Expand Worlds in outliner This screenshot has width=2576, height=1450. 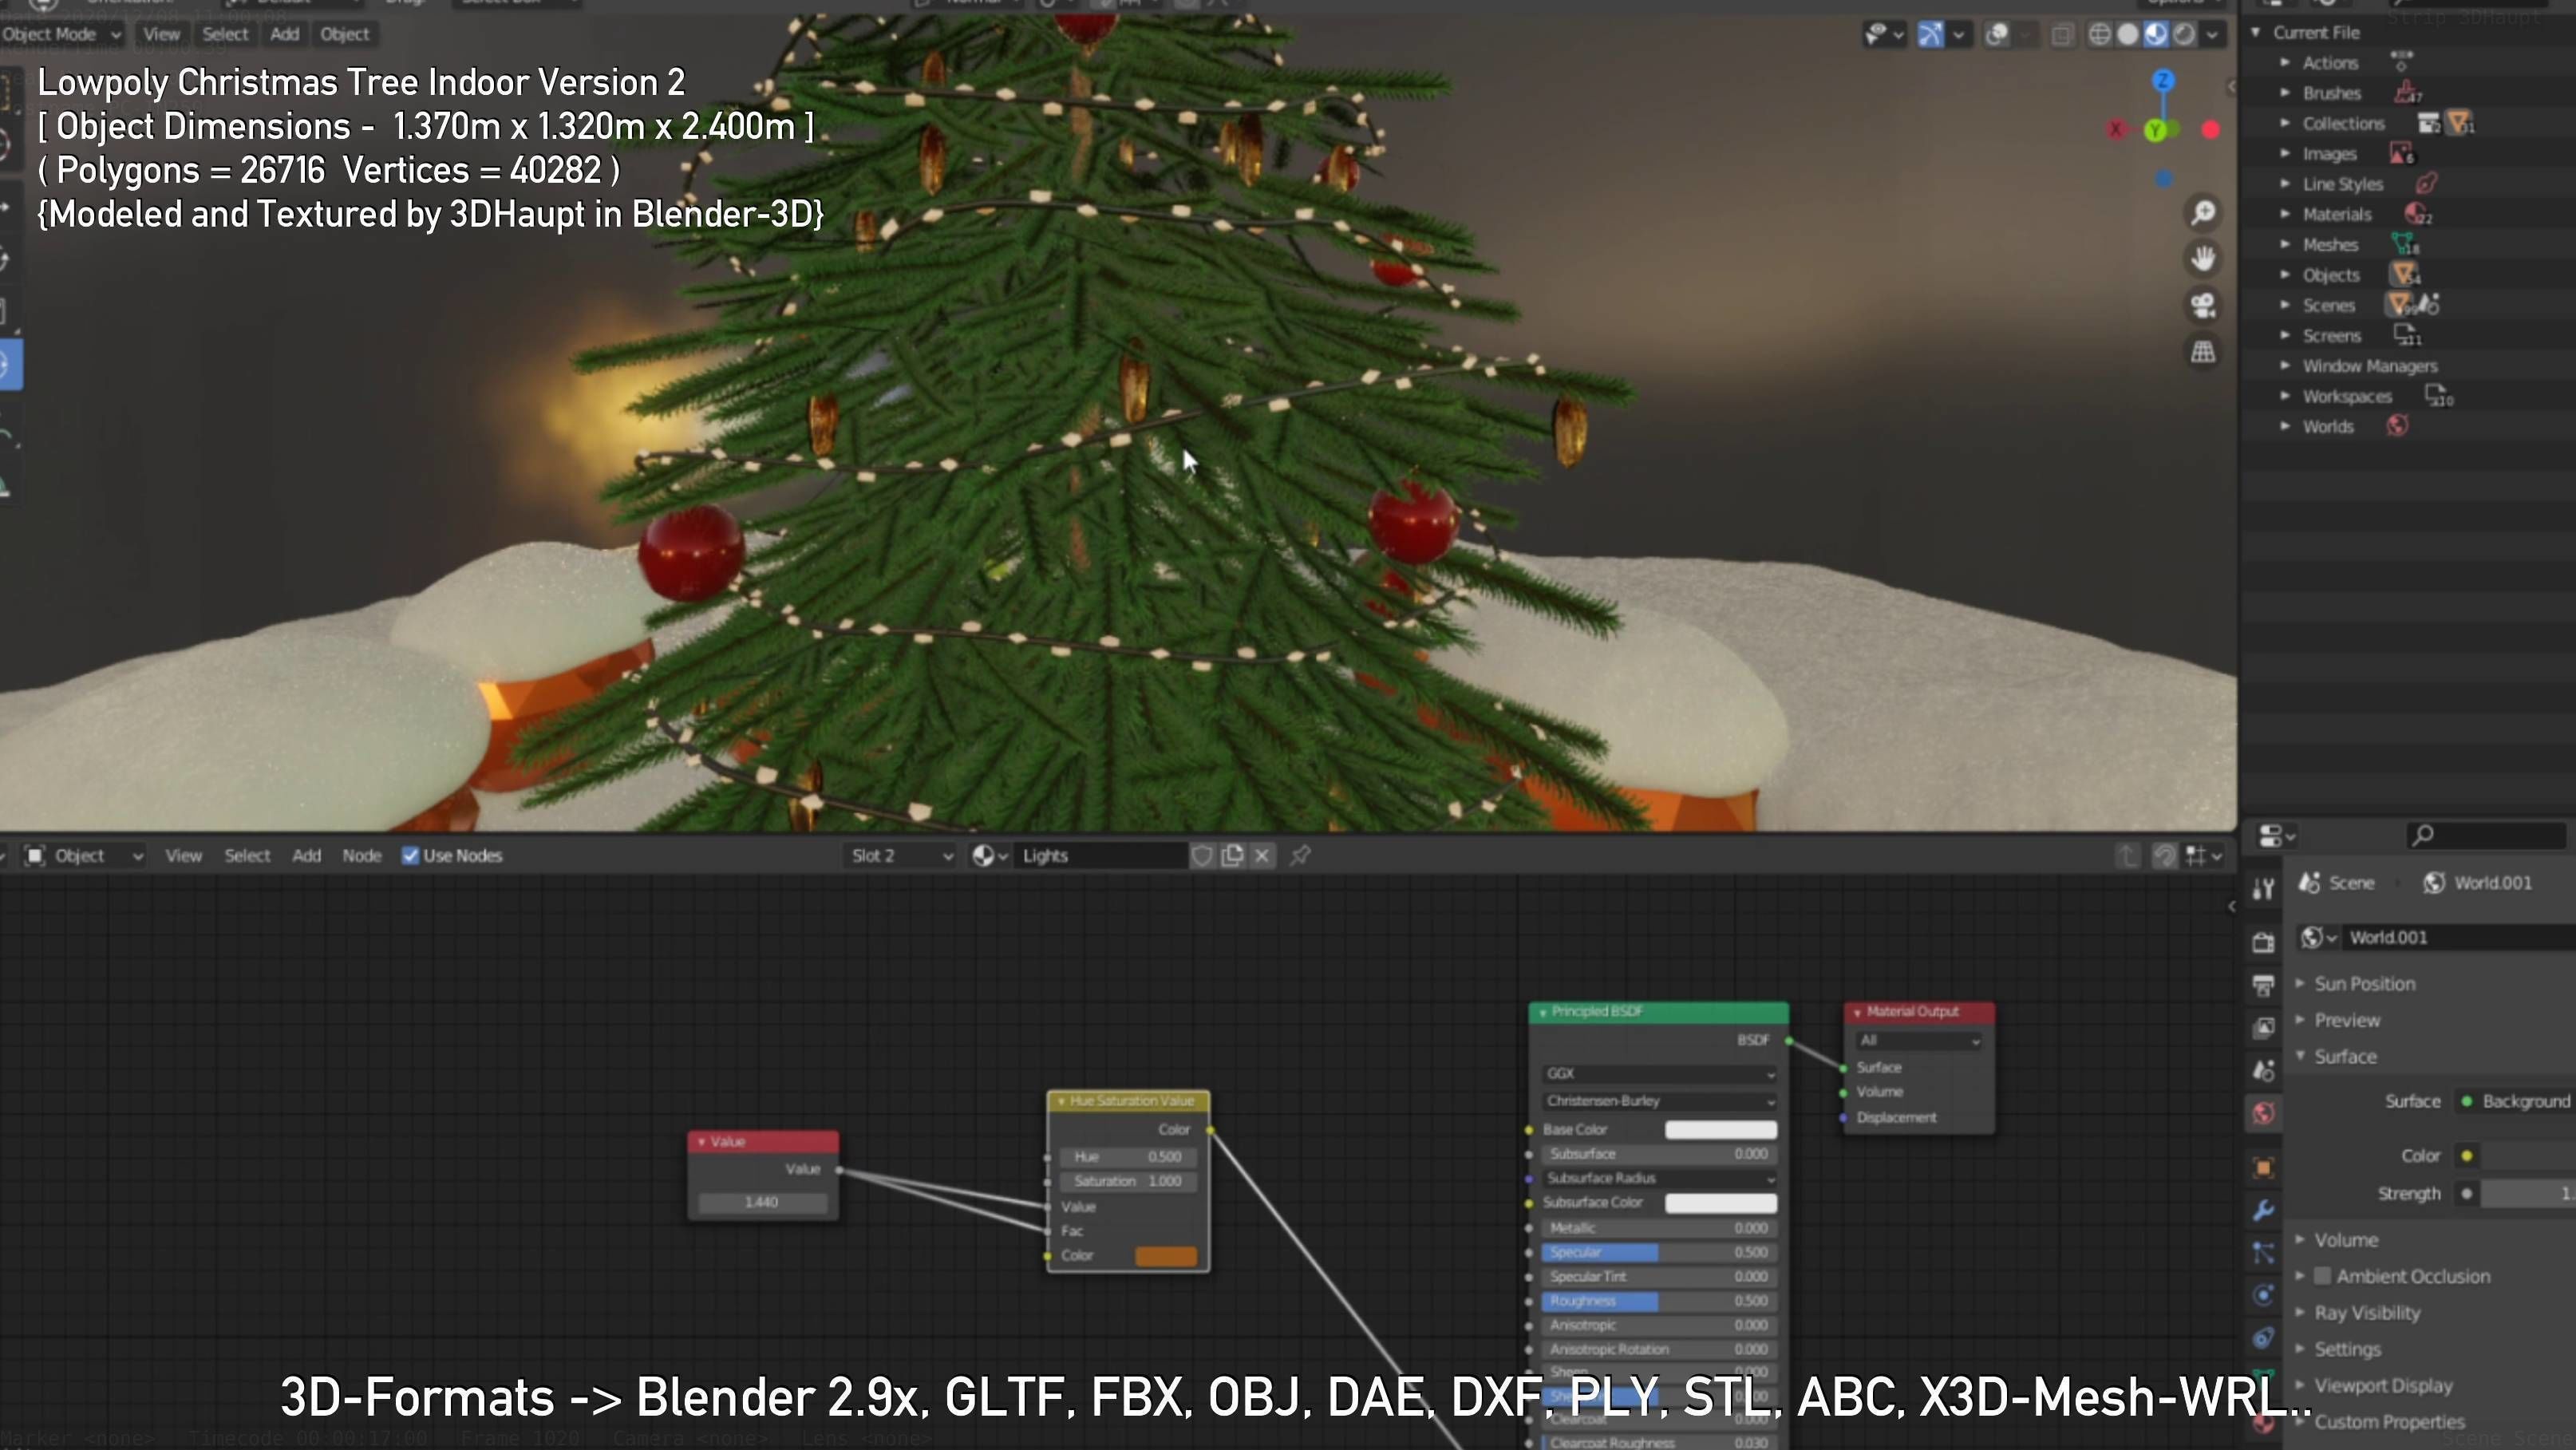tap(2285, 426)
